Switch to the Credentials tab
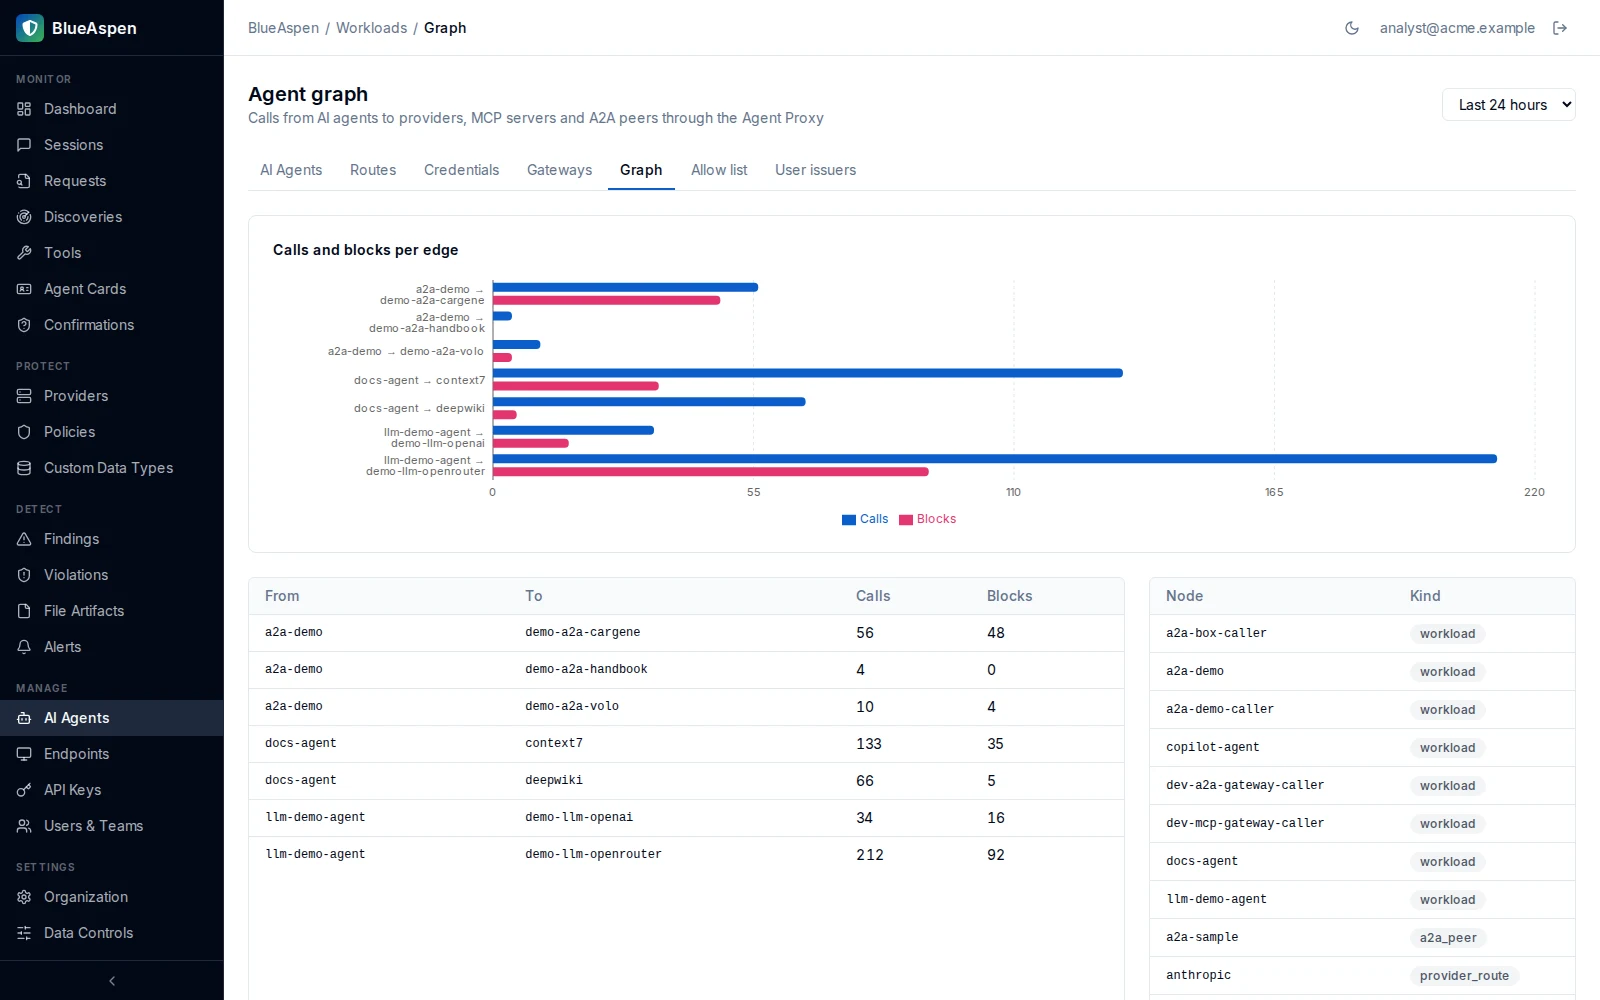This screenshot has width=1600, height=1000. tap(461, 170)
